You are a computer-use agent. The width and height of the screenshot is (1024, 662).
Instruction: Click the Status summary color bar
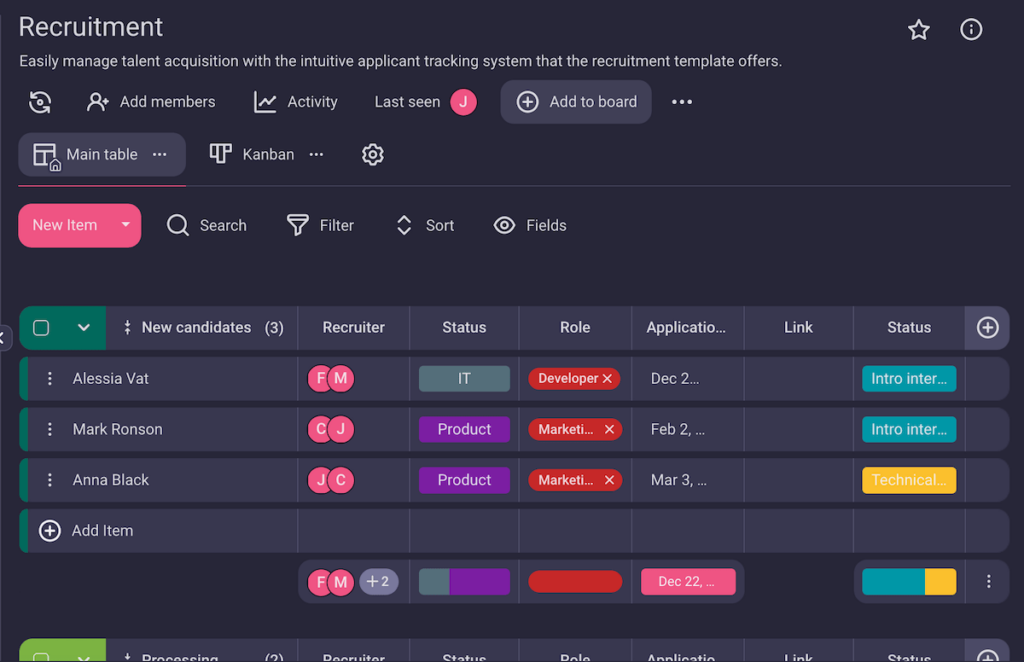[908, 581]
